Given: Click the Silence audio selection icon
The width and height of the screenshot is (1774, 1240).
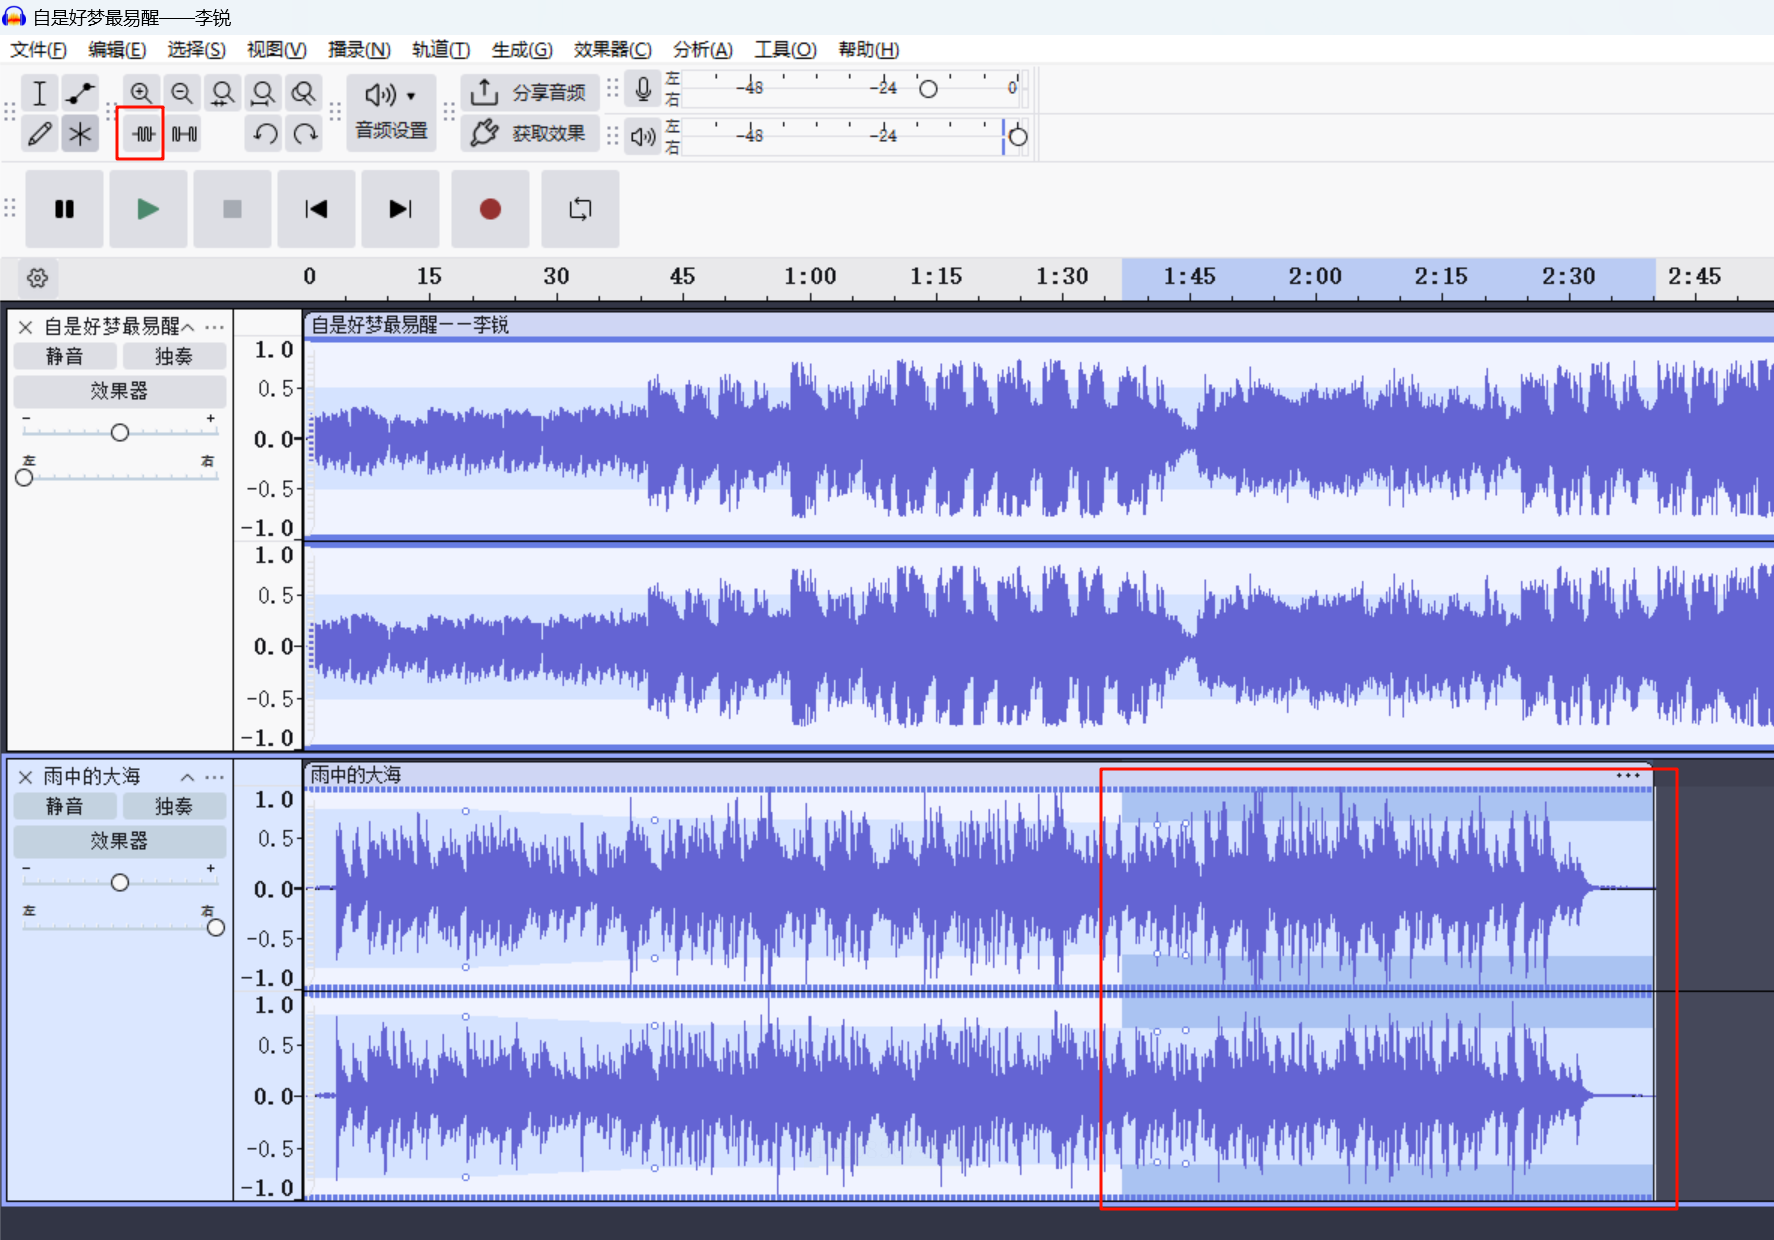Looking at the screenshot, I should [185, 134].
